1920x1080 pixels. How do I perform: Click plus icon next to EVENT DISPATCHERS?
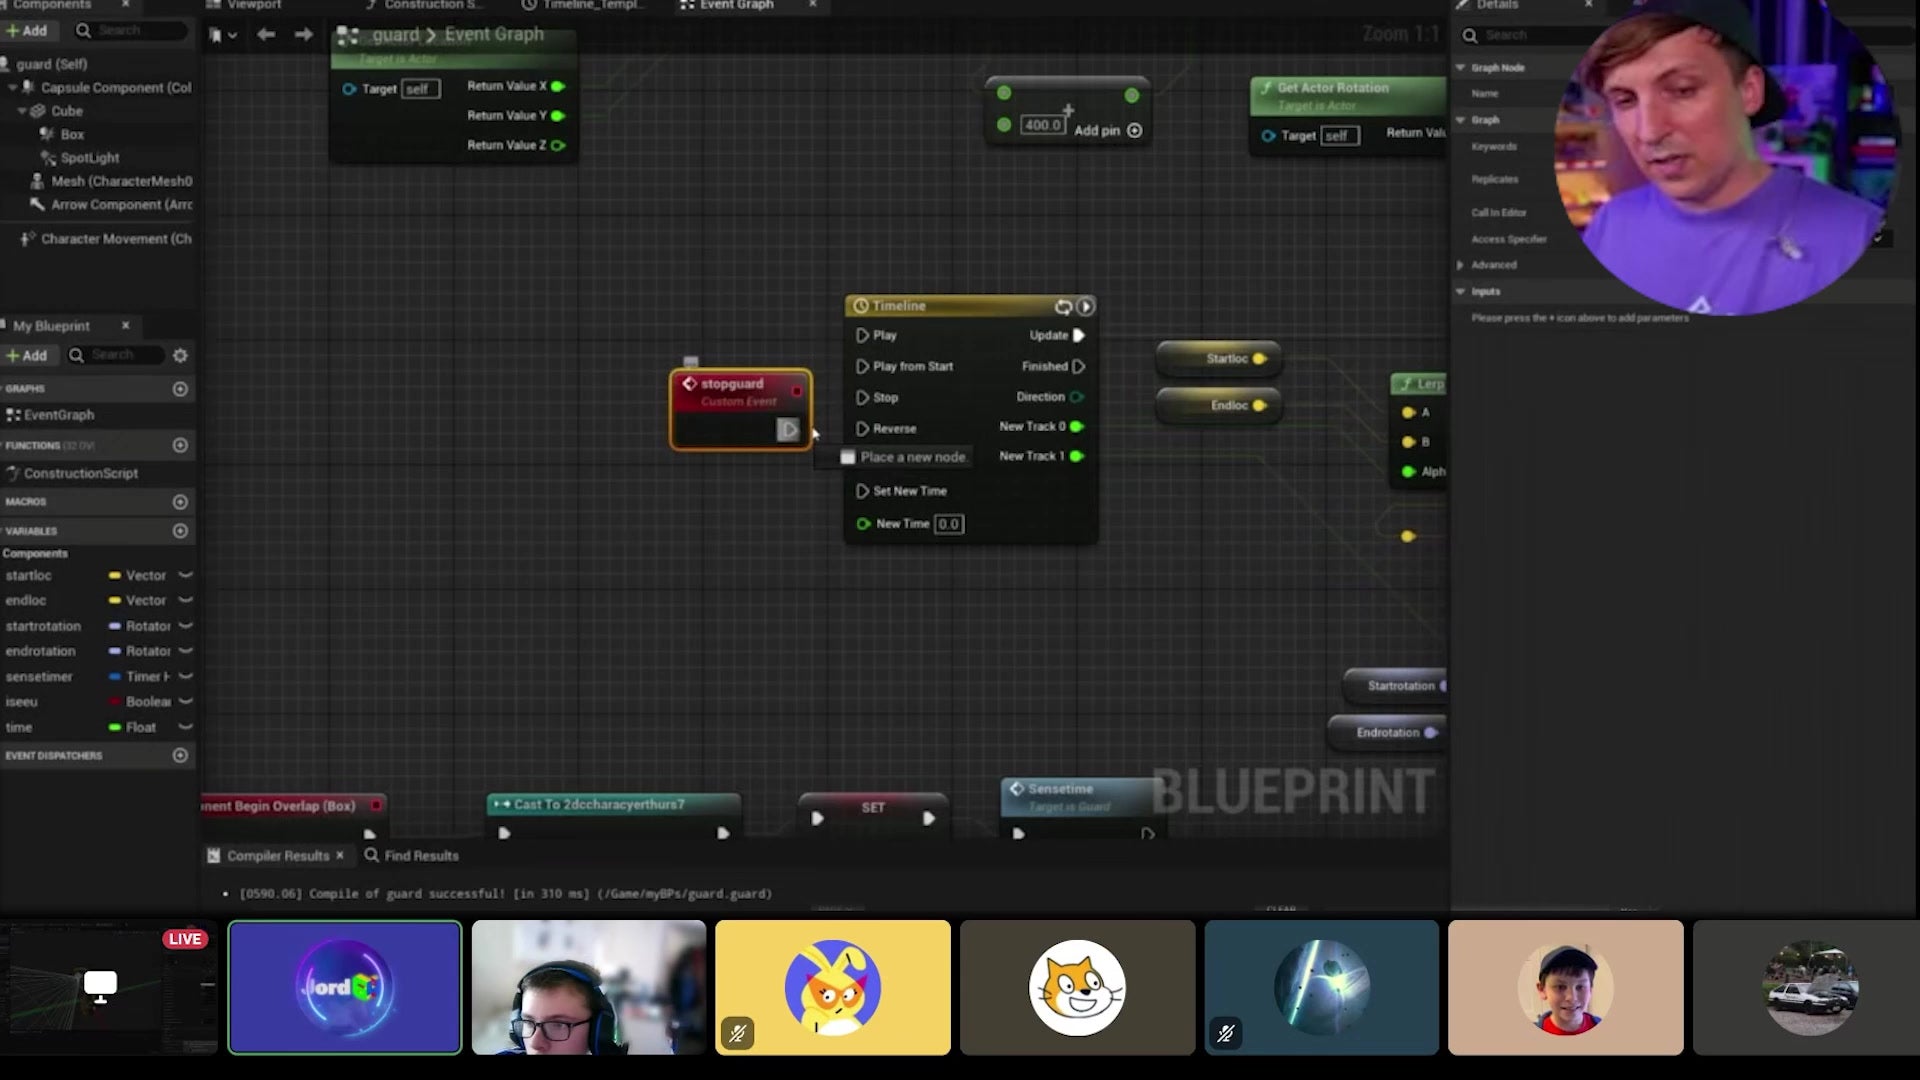180,755
